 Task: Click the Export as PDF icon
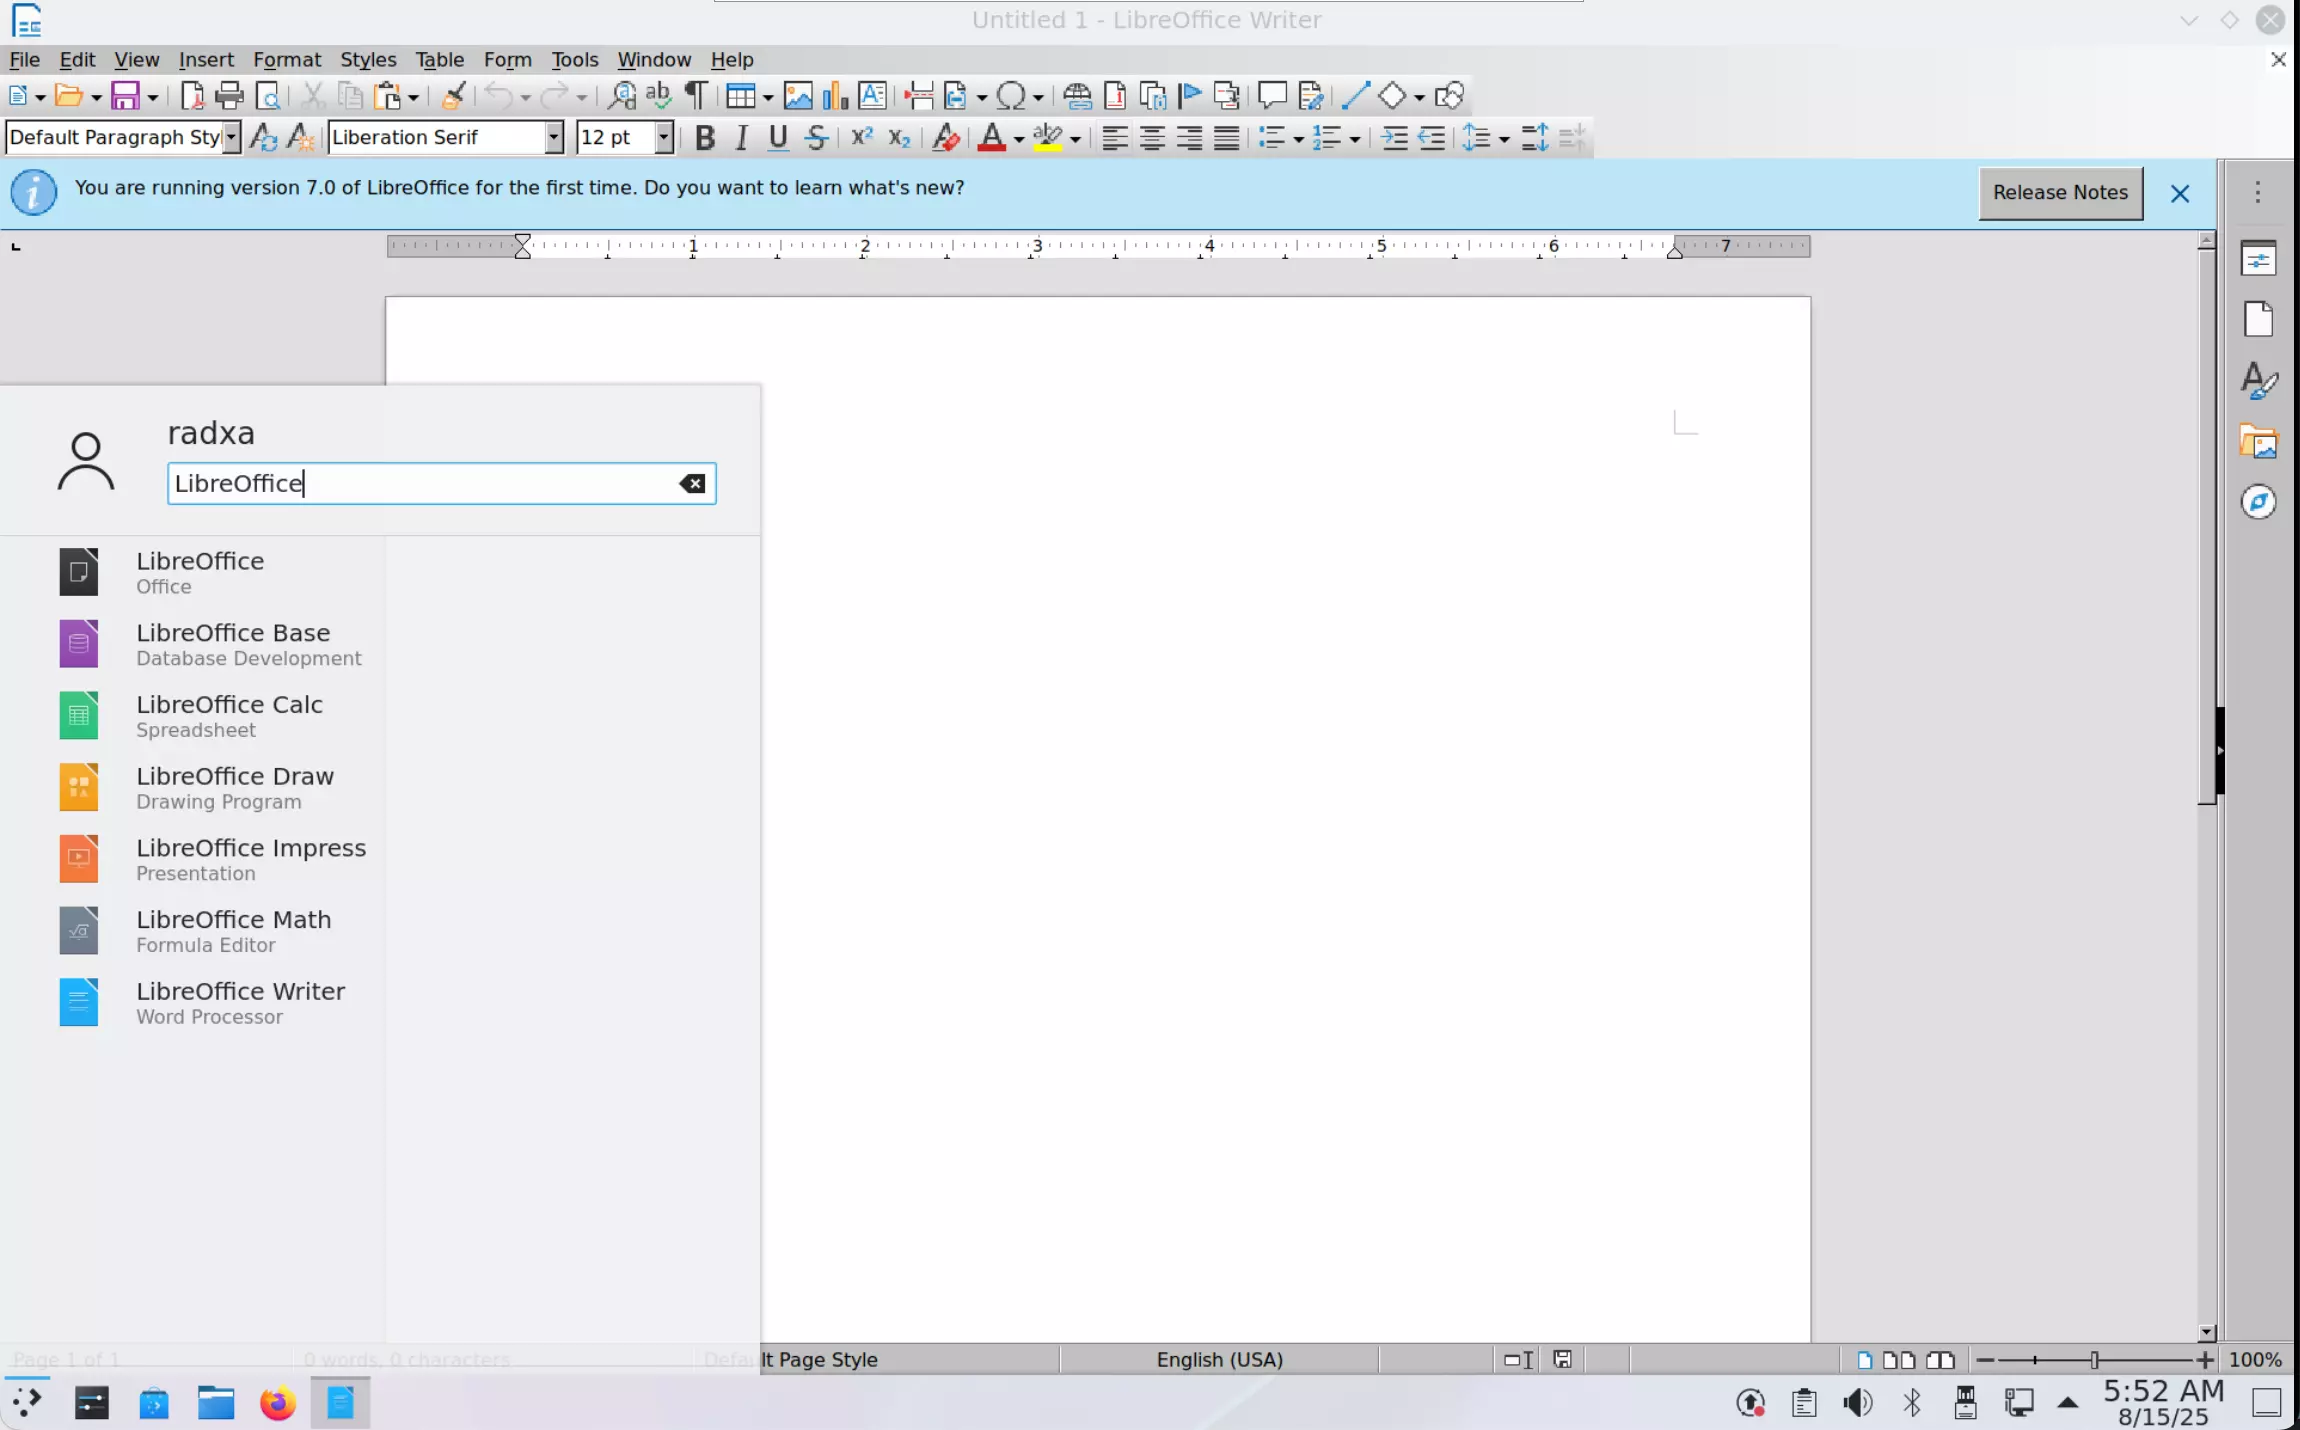click(192, 96)
